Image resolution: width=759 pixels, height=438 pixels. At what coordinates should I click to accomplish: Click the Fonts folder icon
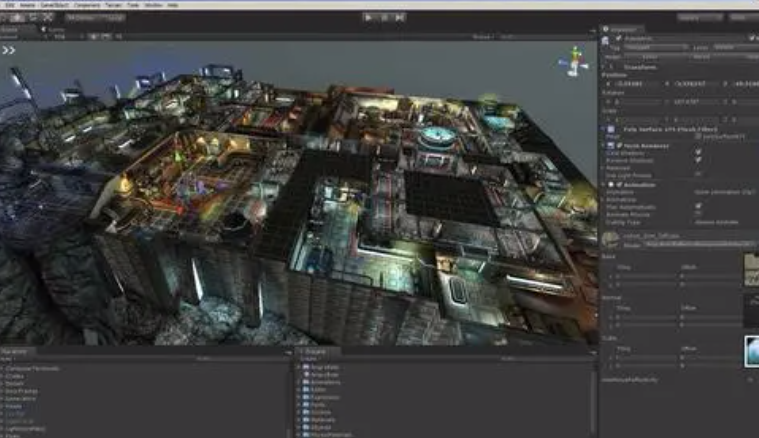pos(306,405)
